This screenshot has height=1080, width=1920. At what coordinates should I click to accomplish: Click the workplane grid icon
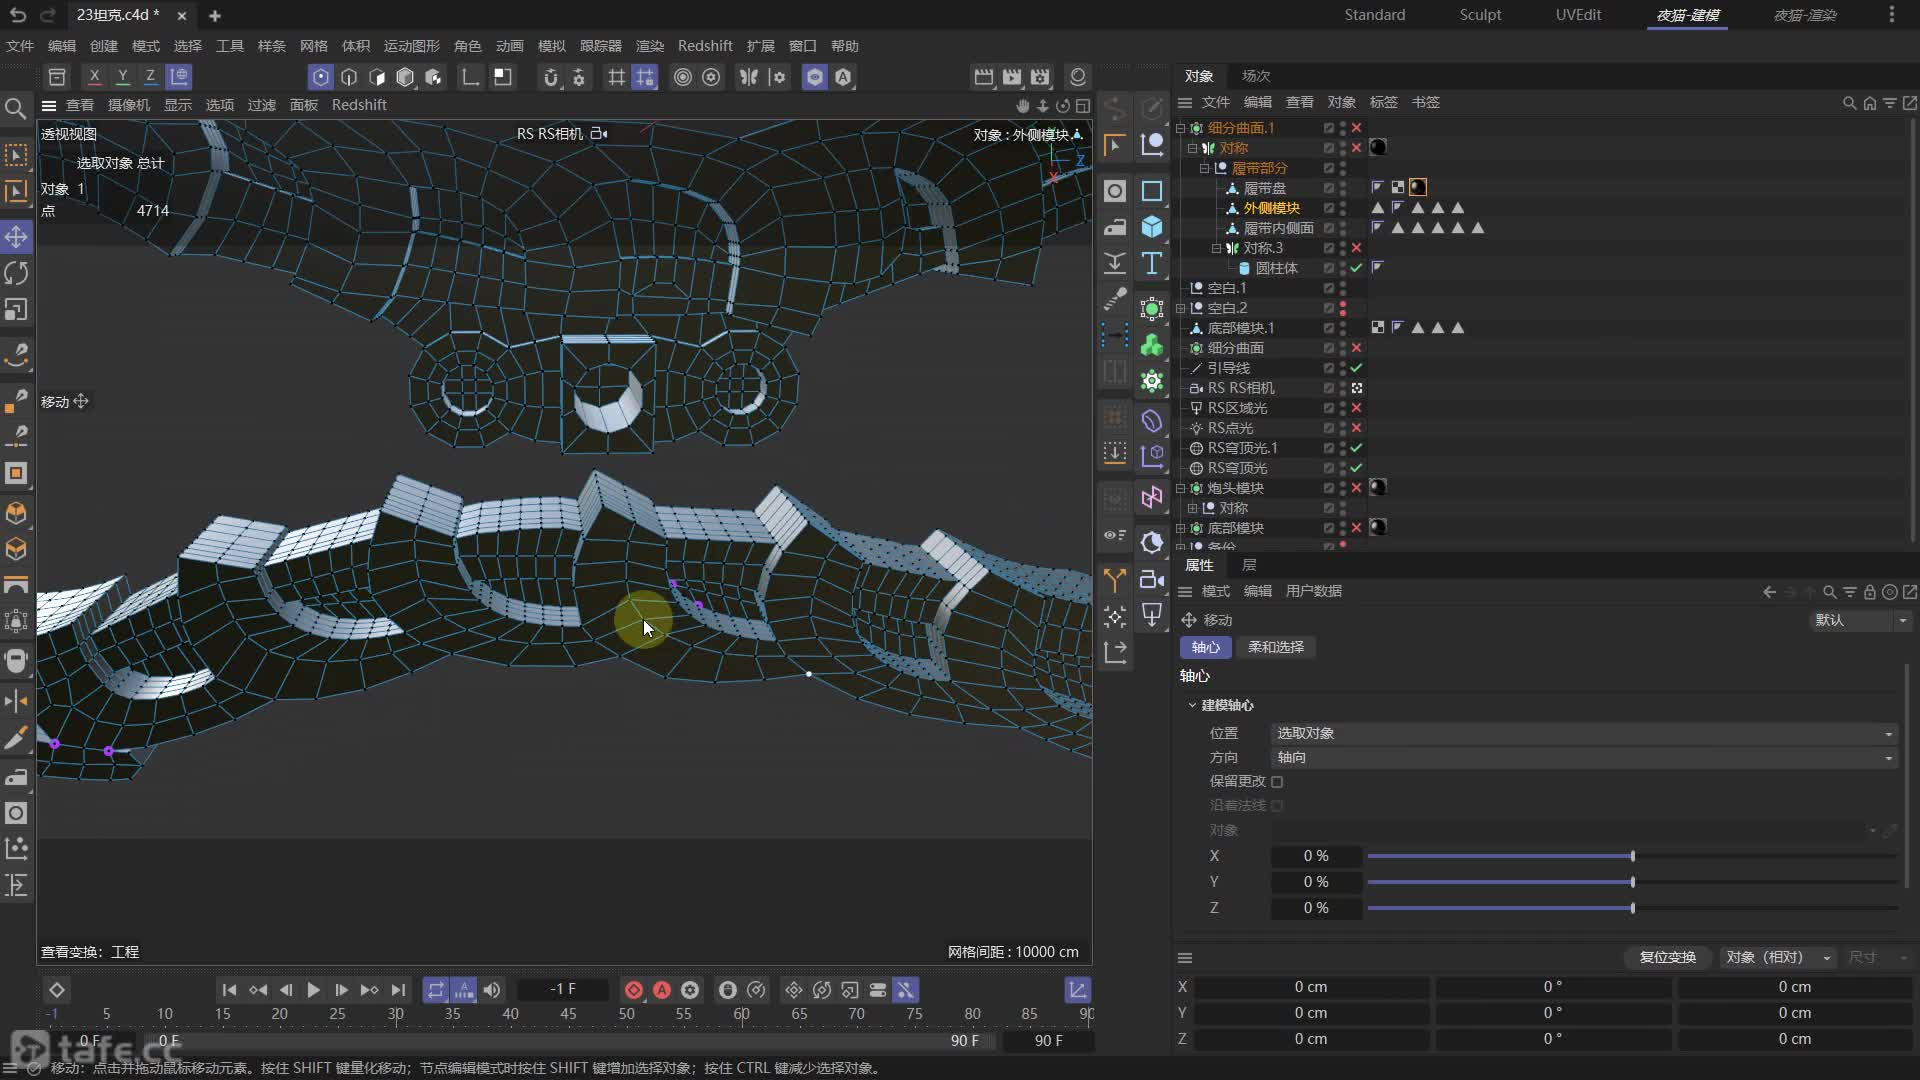click(x=617, y=77)
